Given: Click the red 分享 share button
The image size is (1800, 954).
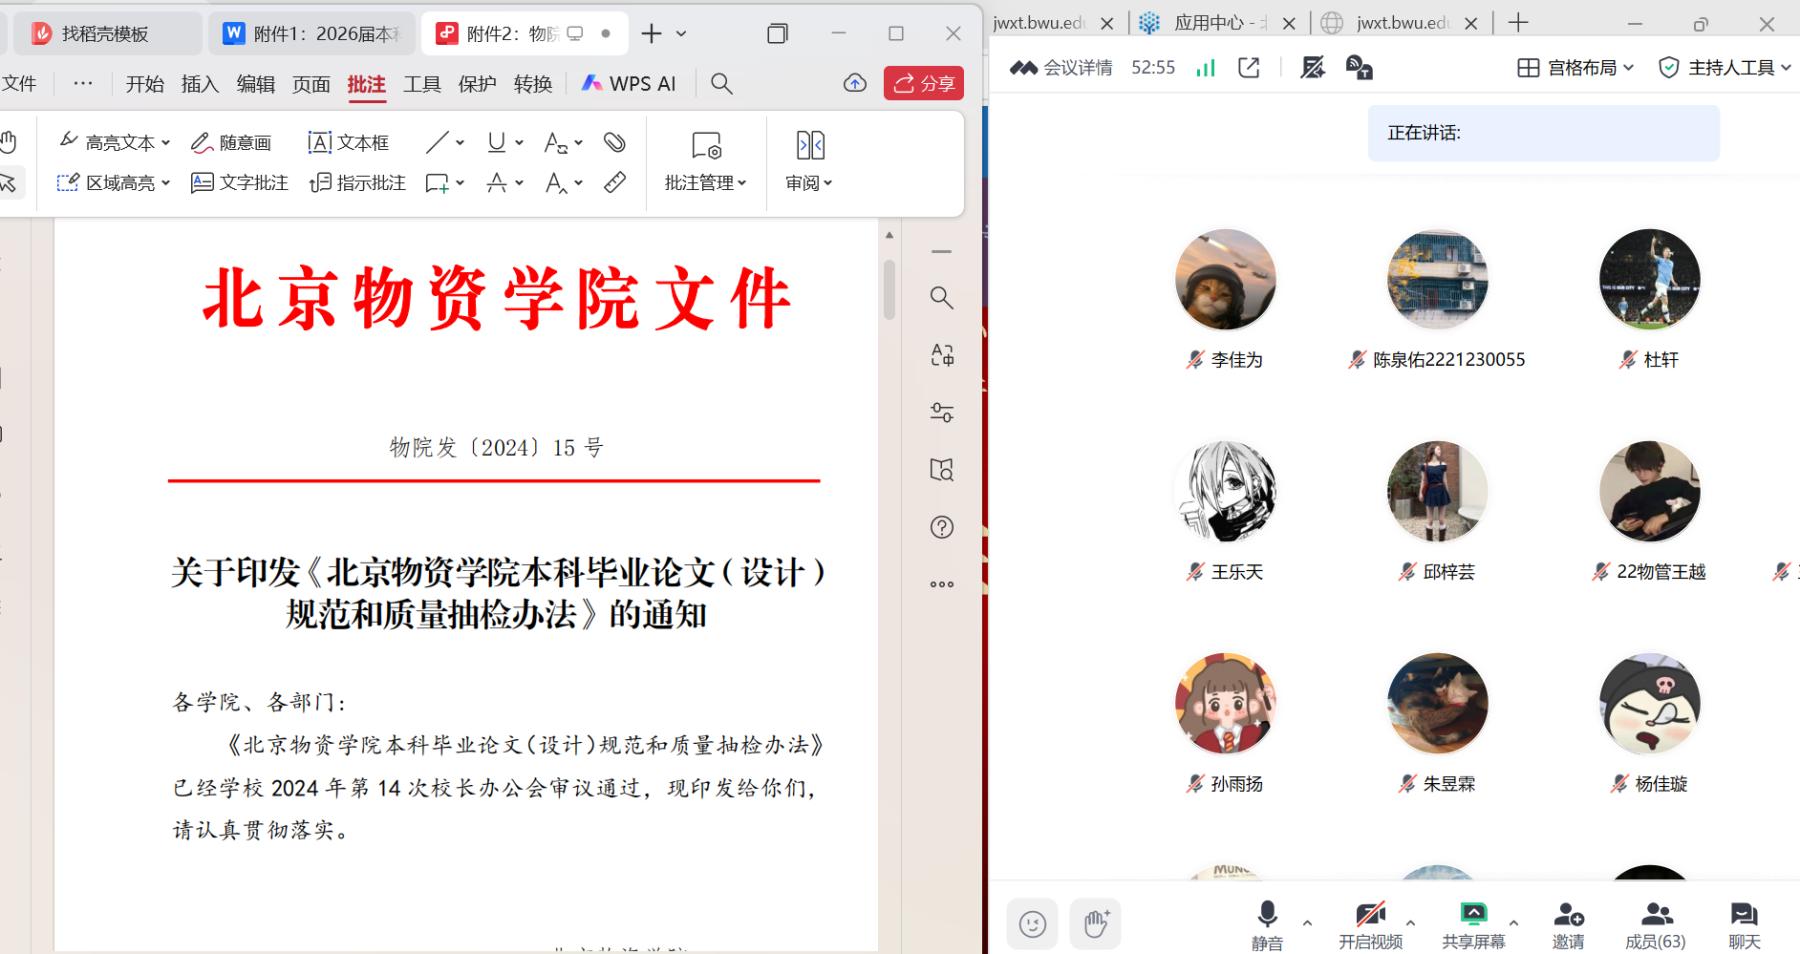Looking at the screenshot, I should 923,84.
